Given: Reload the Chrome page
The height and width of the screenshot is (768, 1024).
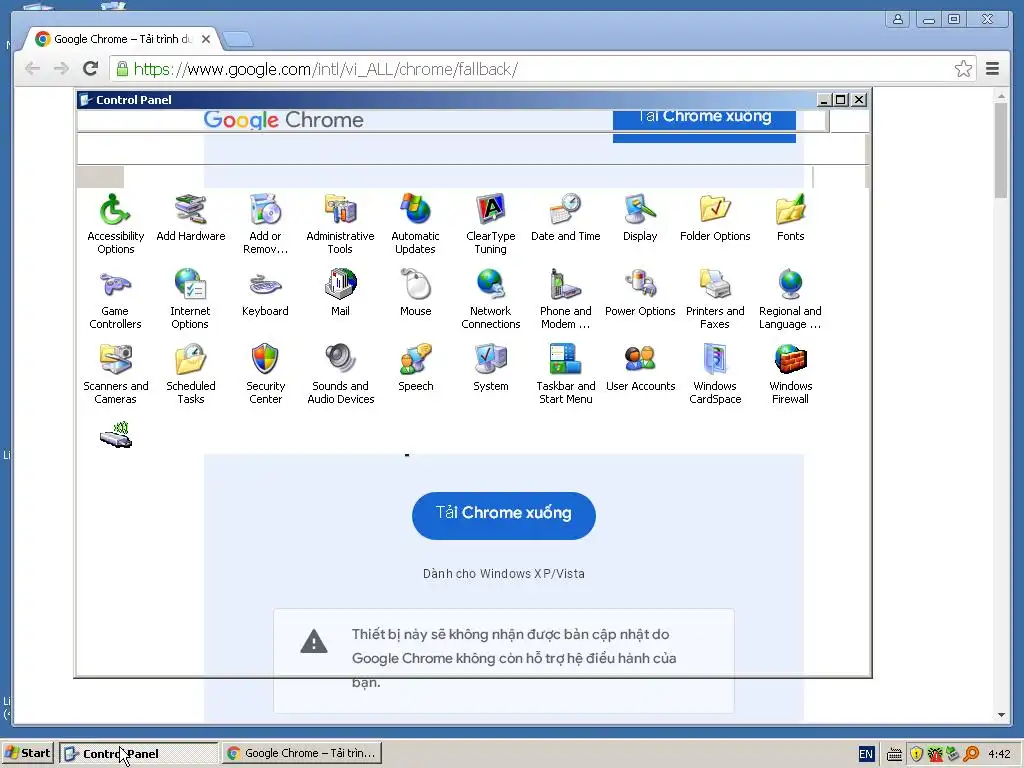Looking at the screenshot, I should 91,69.
